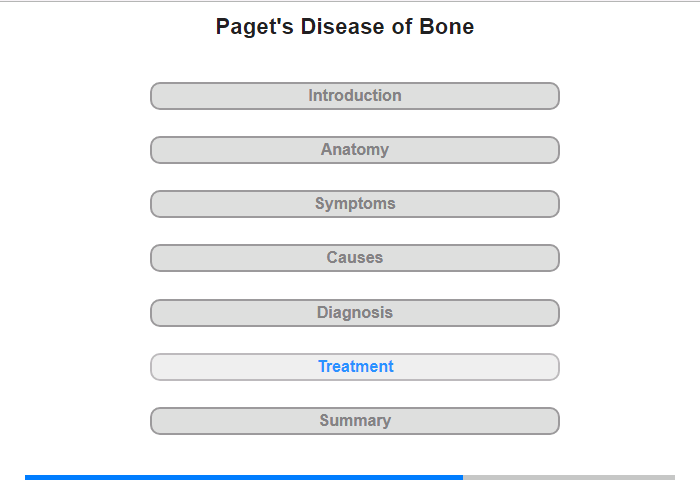Image resolution: width=700 pixels, height=480 pixels.
Task: Click the highlighted Treatment button
Action: coord(355,367)
